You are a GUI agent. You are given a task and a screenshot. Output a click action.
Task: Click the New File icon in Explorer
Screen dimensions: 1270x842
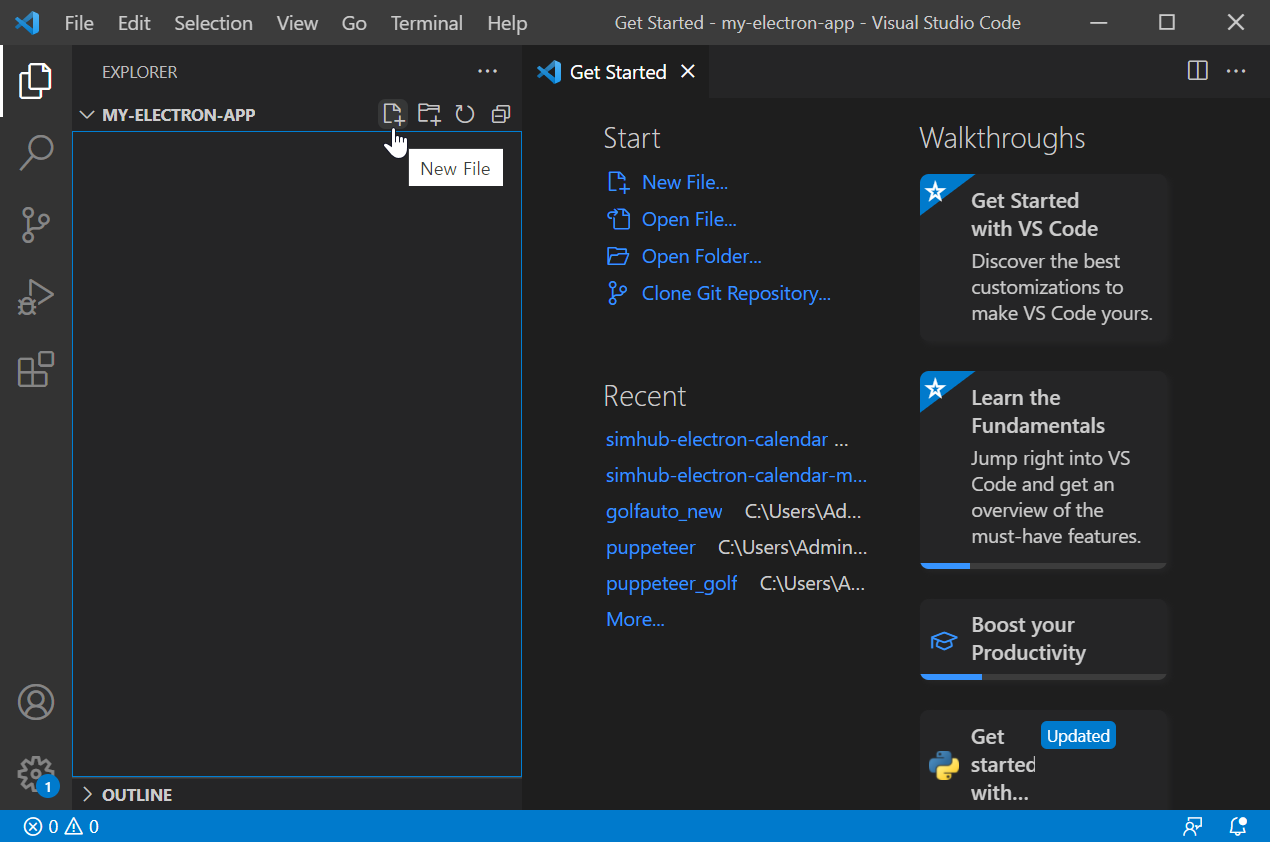(393, 114)
